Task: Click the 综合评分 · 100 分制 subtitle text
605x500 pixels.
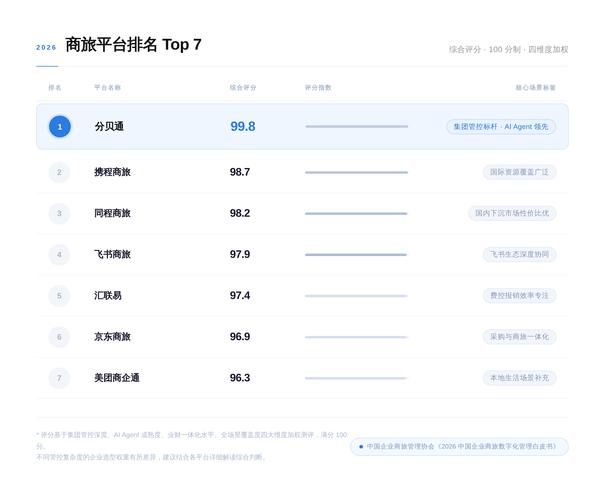Action: pyautogui.click(x=509, y=49)
